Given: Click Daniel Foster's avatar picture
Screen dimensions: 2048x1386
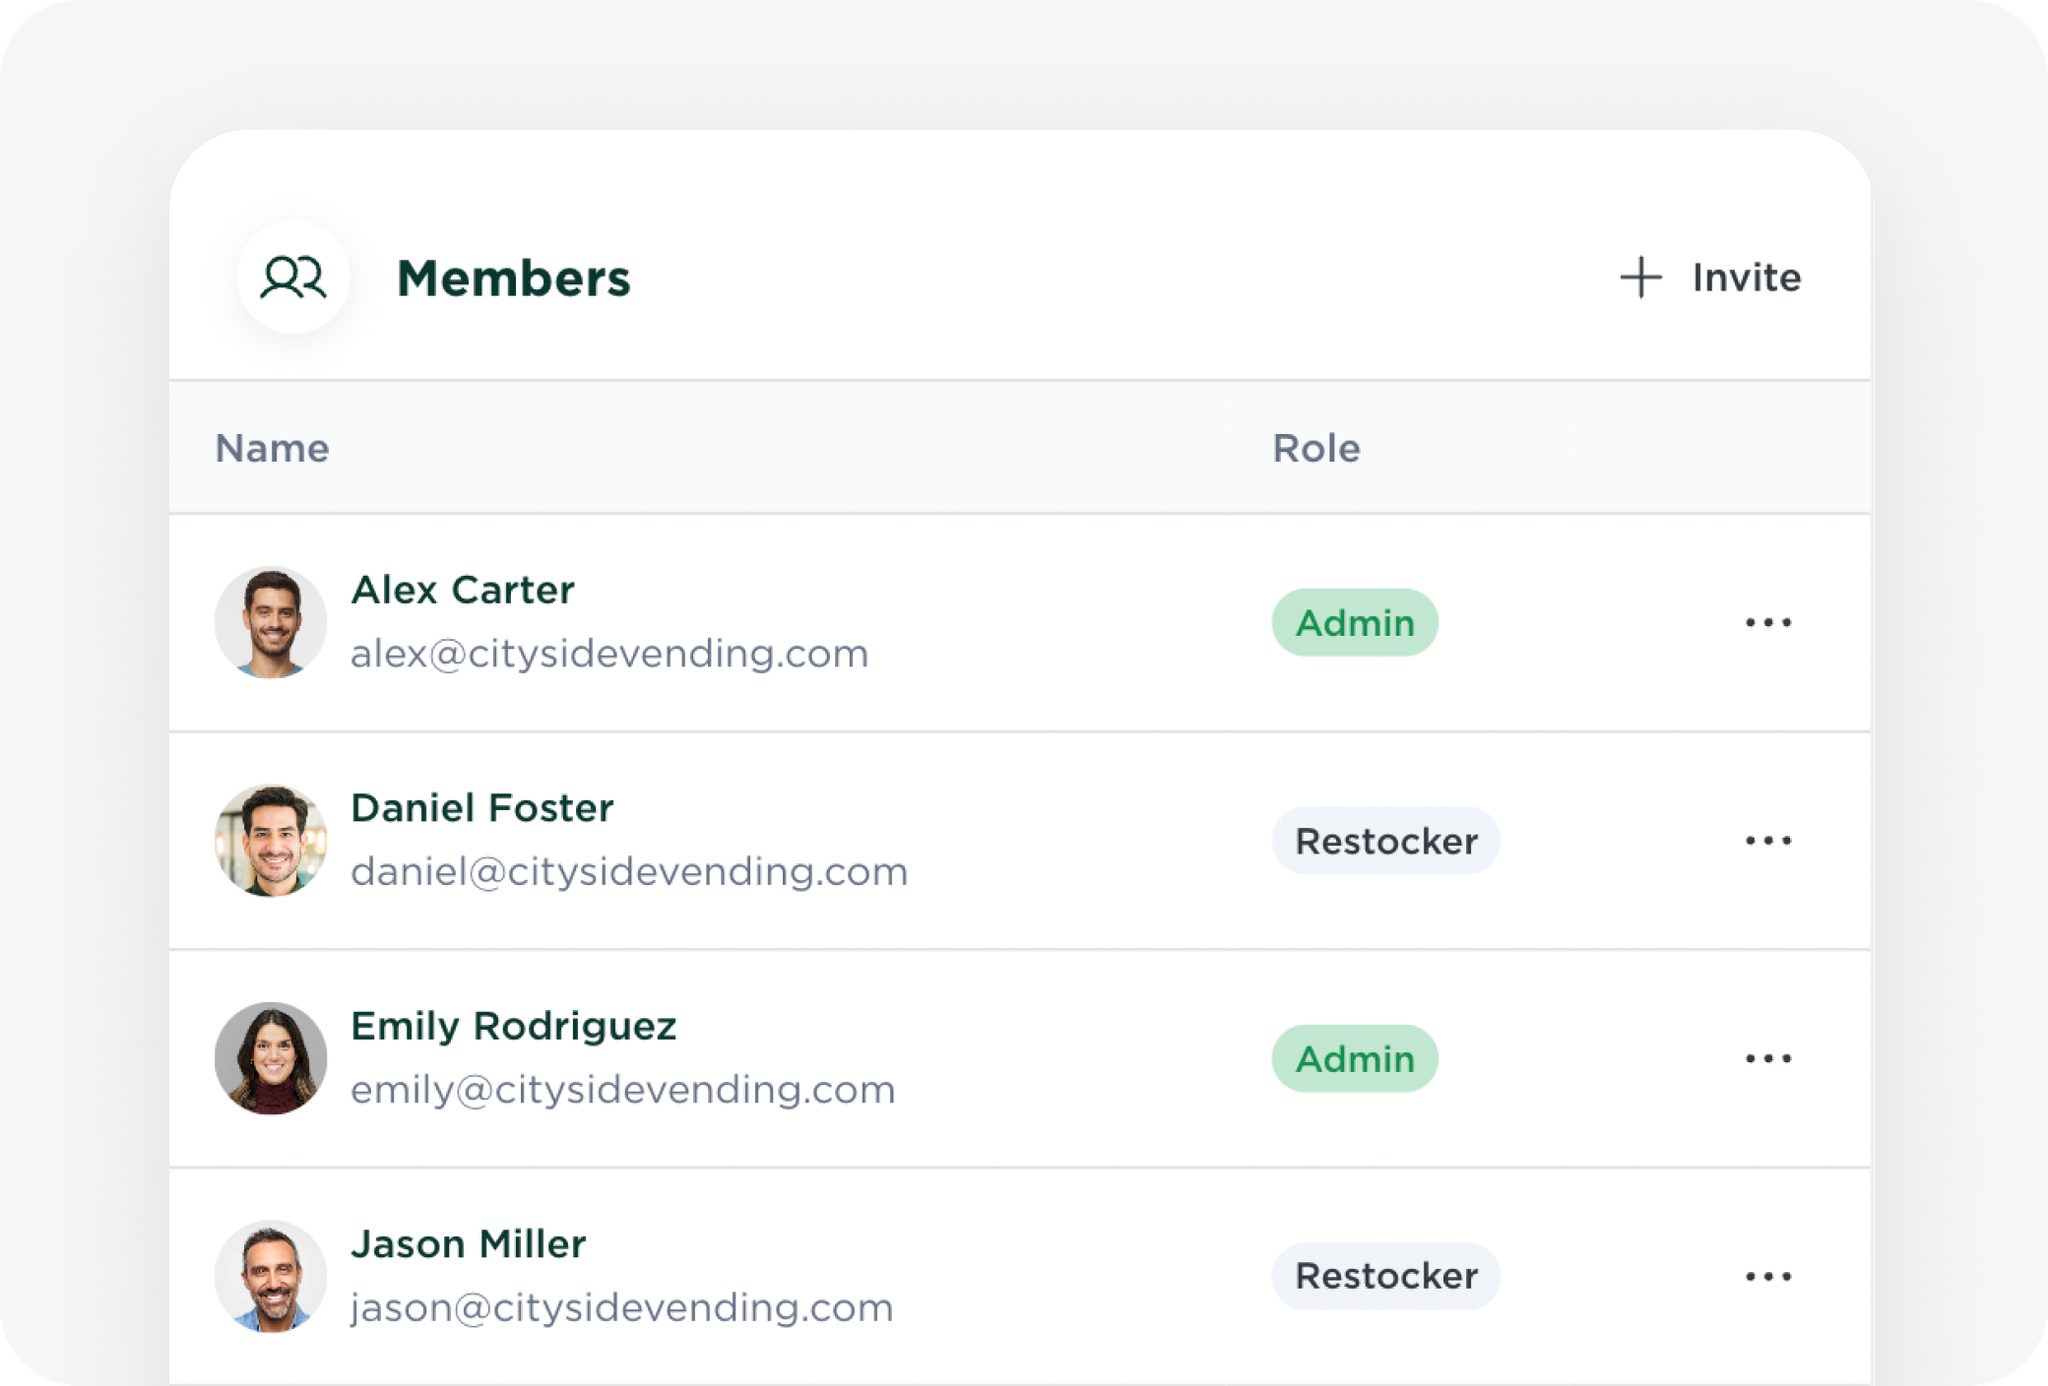Looking at the screenshot, I should tap(271, 840).
